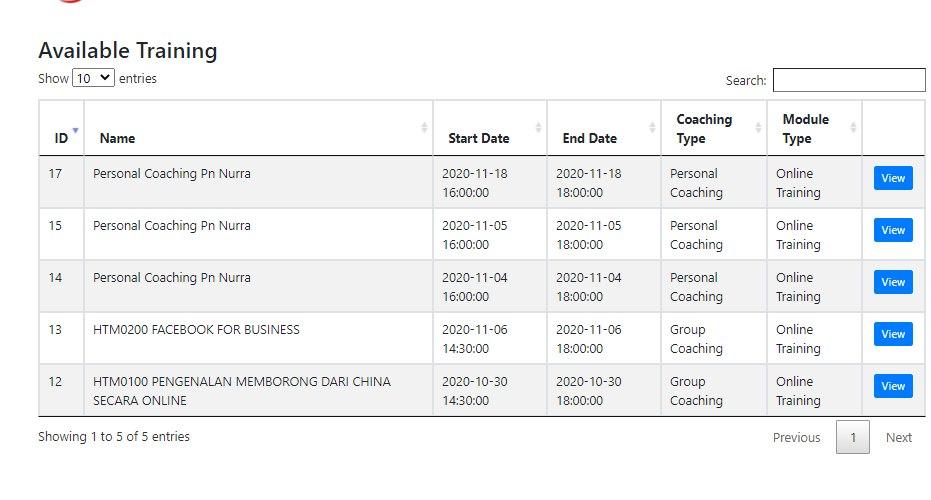View training ID 14 details

tap(893, 282)
